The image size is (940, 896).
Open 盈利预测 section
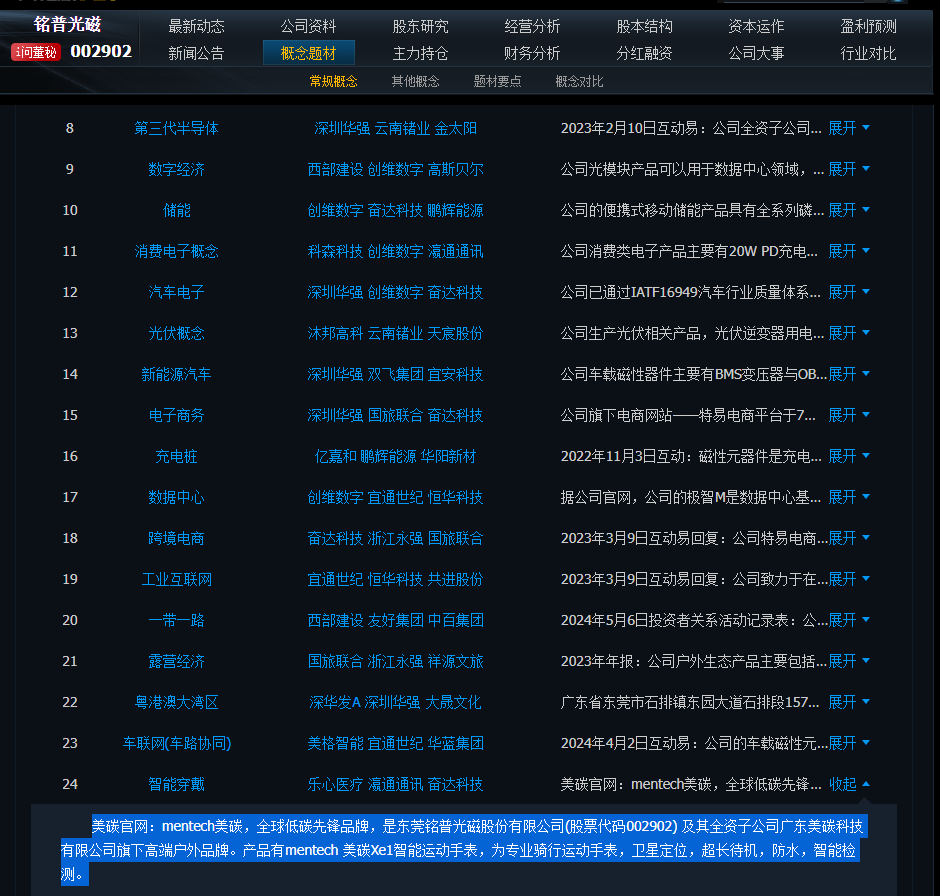pos(868,26)
